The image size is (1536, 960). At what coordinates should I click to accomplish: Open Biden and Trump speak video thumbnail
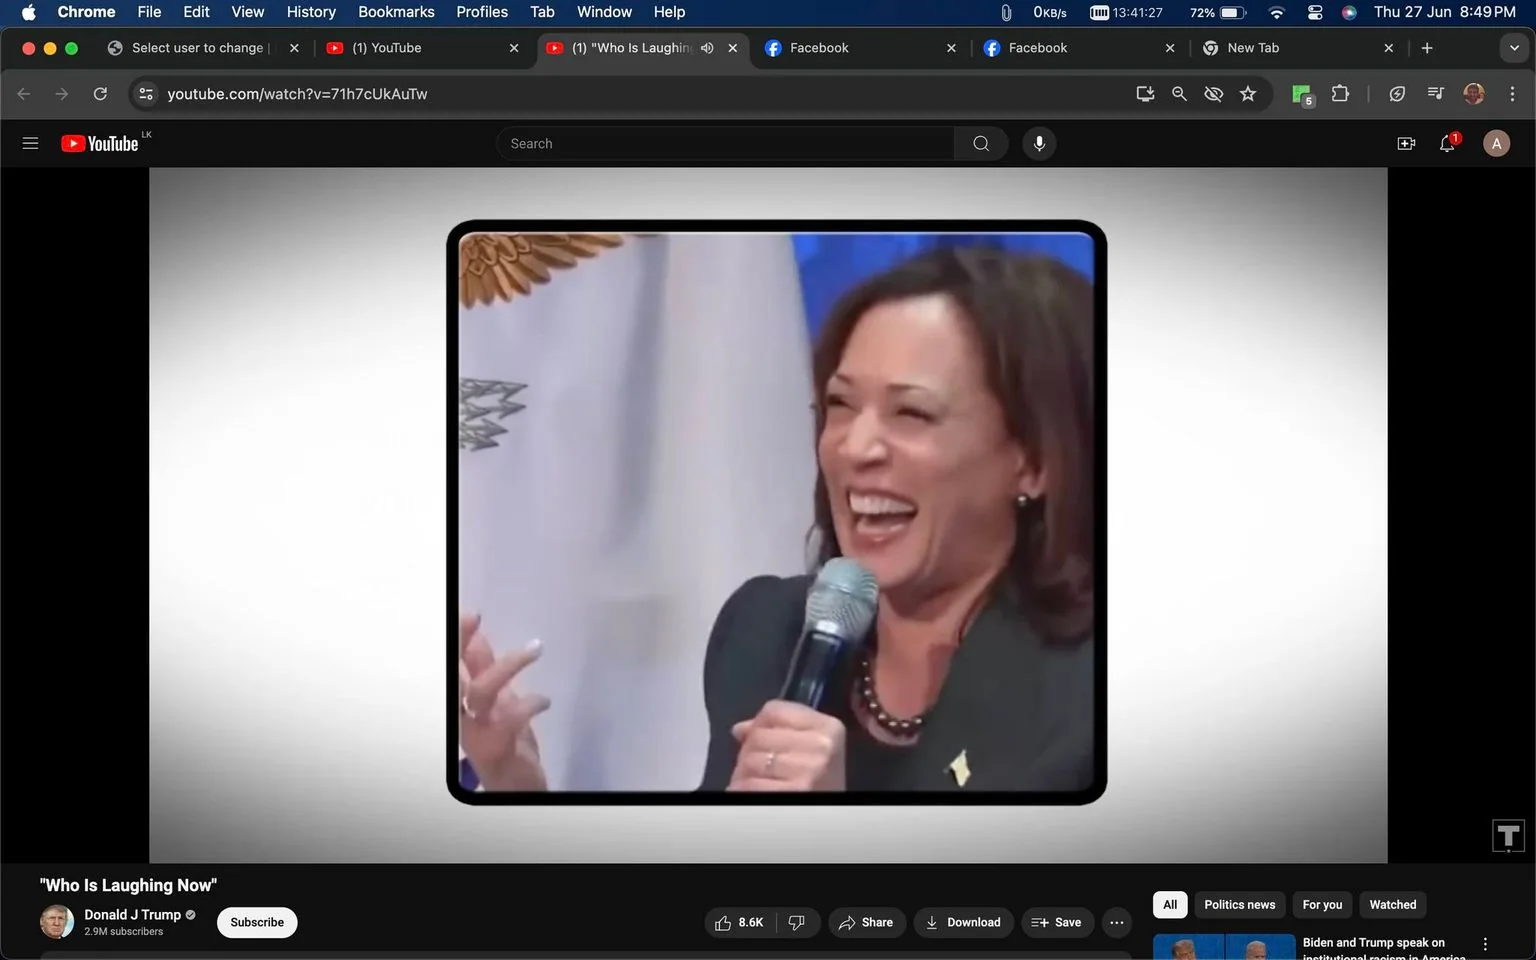click(x=1224, y=947)
